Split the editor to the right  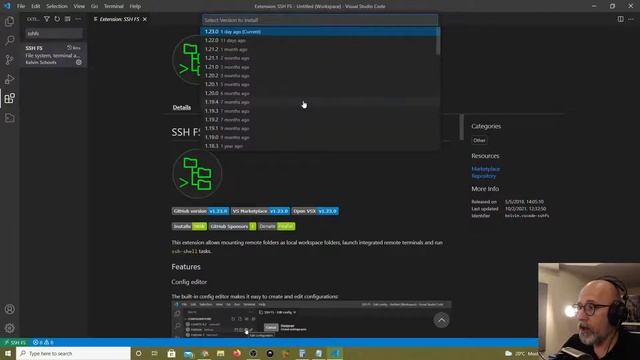[620, 19]
